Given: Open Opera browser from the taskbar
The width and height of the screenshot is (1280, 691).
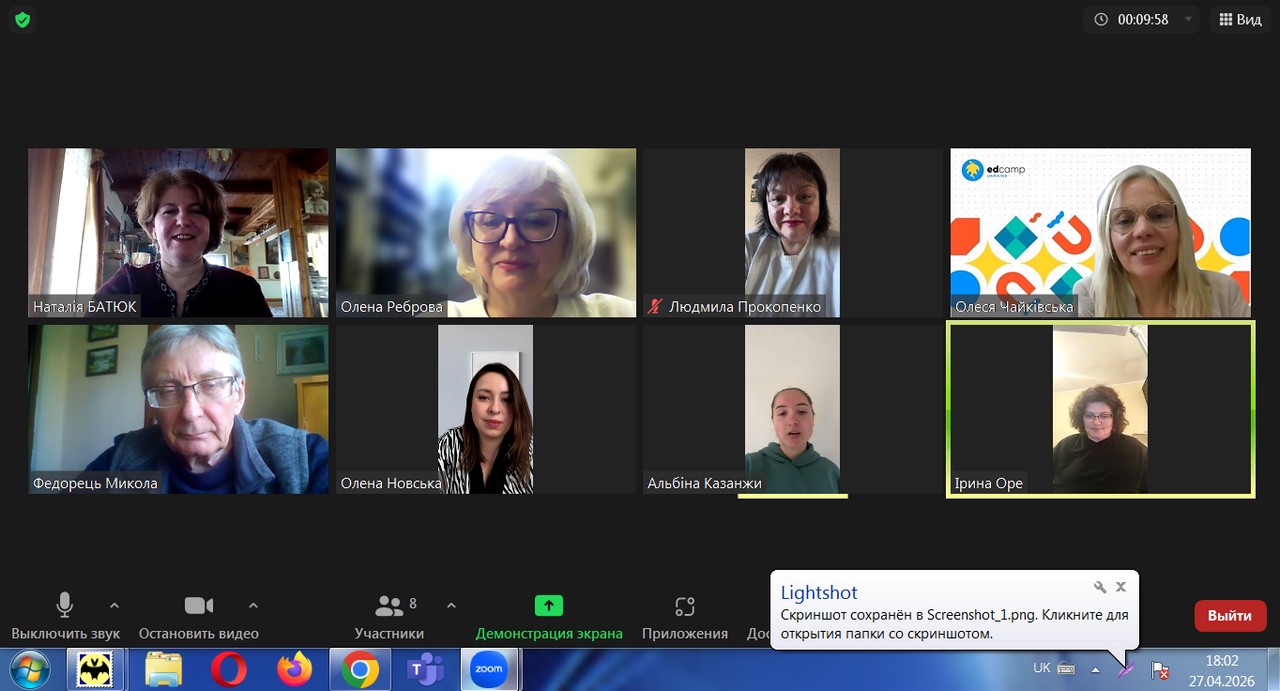Looking at the screenshot, I should (229, 669).
